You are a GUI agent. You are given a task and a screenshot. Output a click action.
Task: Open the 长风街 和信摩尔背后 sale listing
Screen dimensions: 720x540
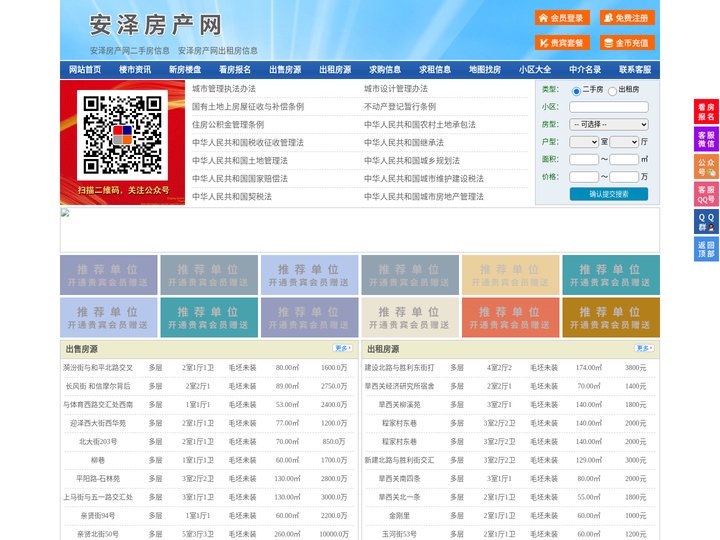coord(98,386)
